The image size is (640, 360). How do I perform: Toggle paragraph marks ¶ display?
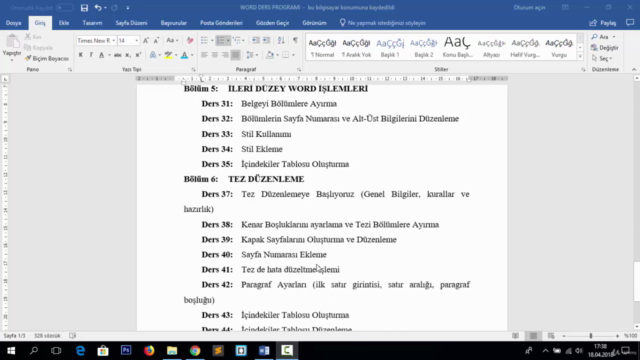295,40
